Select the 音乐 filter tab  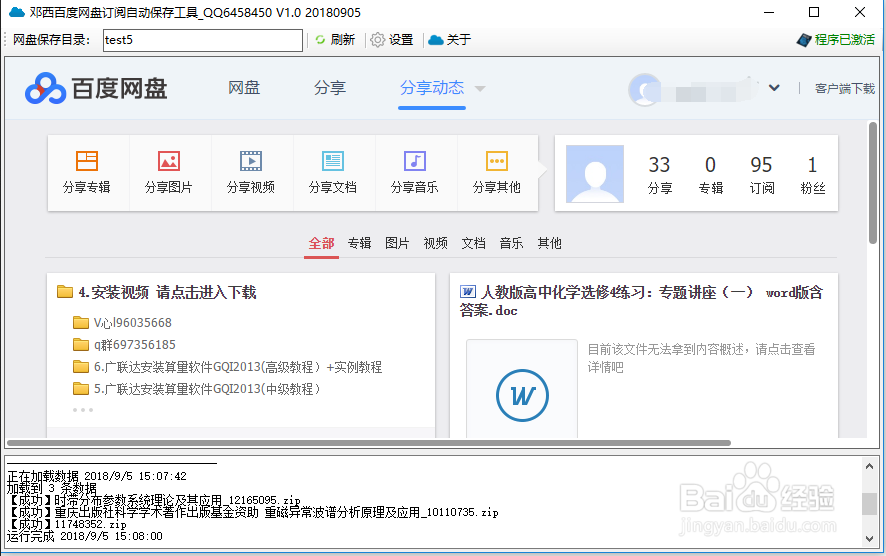coord(511,244)
